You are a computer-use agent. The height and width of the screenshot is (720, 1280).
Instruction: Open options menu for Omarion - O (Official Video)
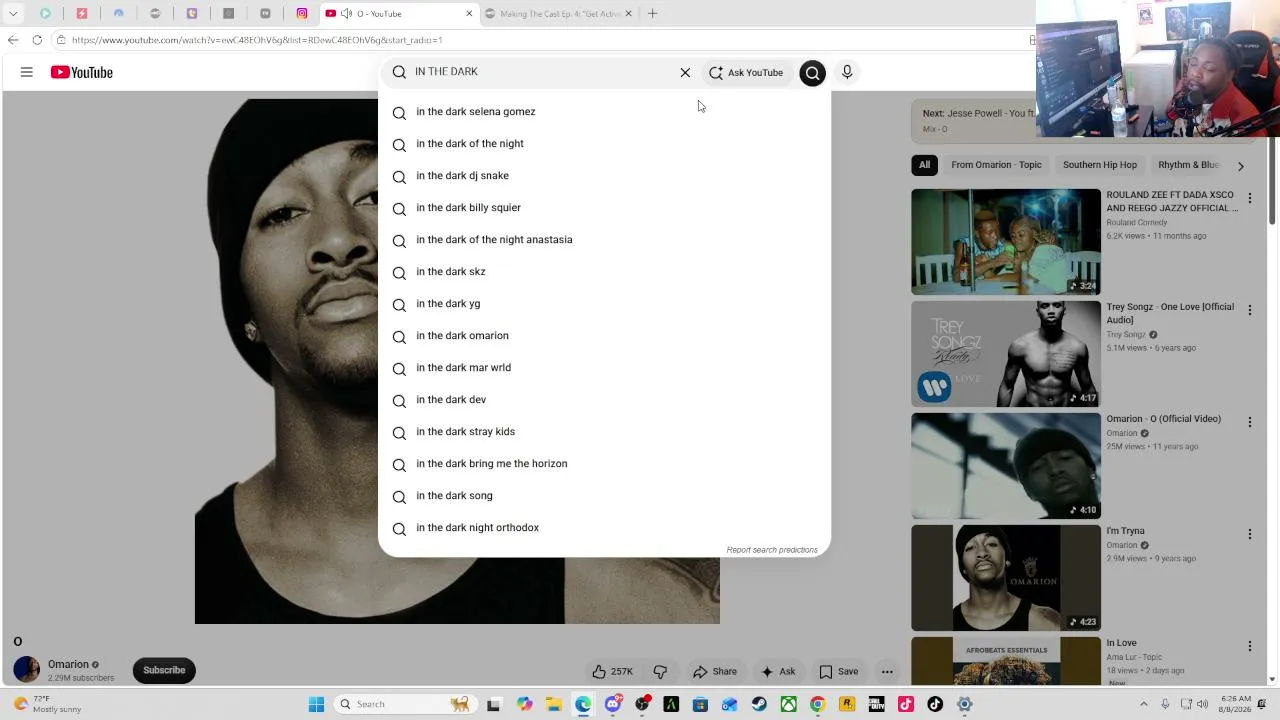coord(1249,422)
